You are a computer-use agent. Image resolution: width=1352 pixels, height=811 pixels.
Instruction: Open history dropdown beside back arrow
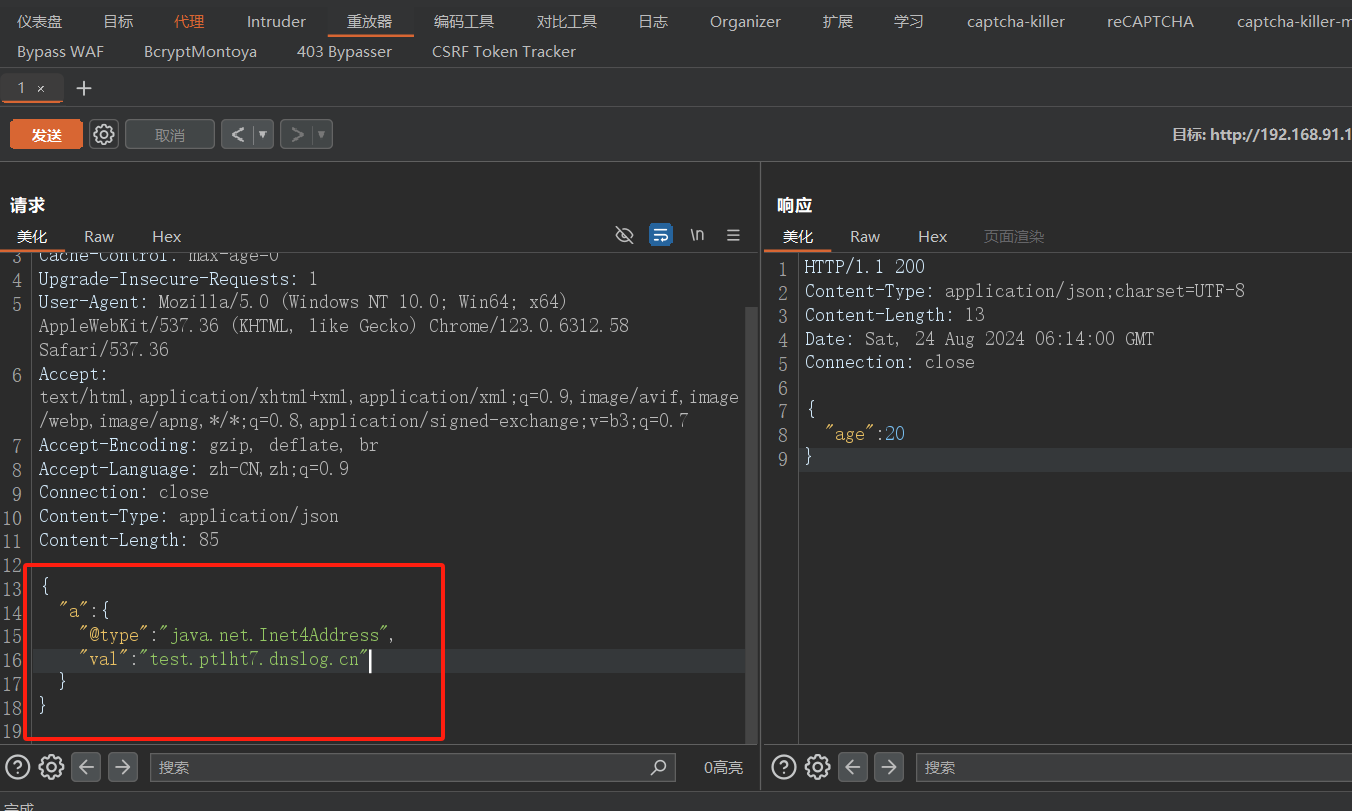(263, 135)
